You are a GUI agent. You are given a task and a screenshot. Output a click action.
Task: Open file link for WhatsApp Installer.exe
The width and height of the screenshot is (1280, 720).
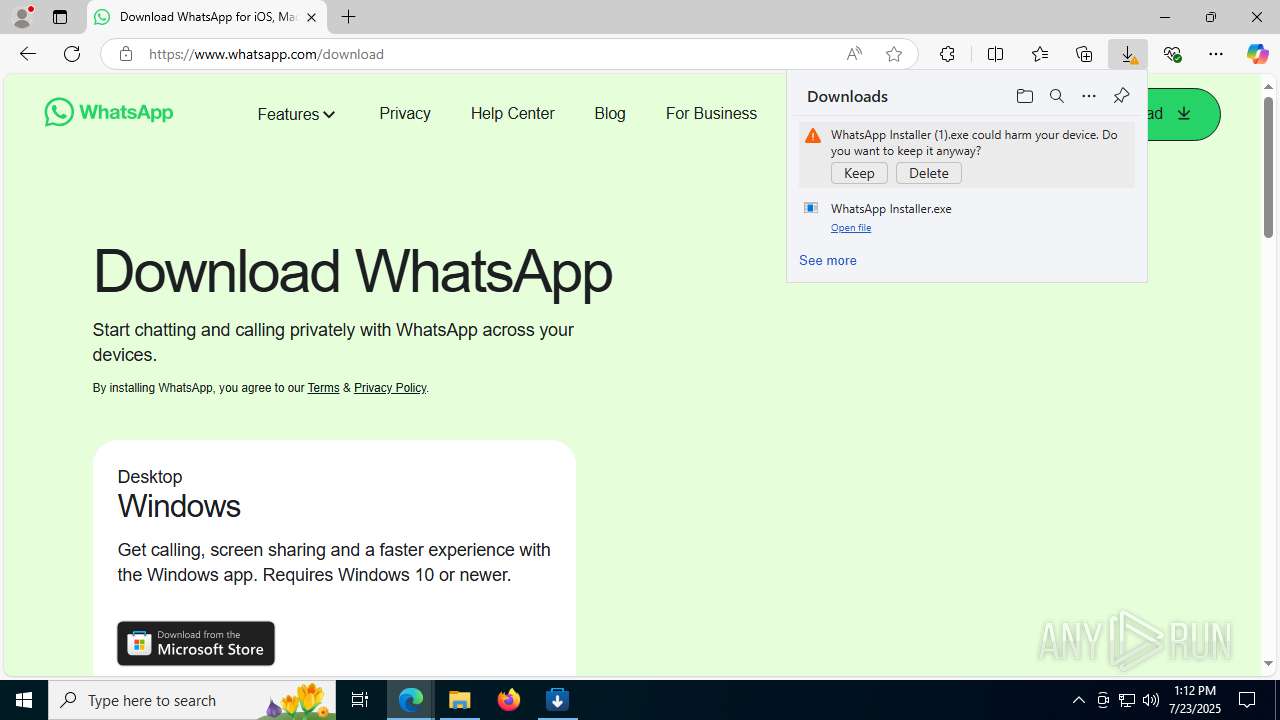pos(851,228)
